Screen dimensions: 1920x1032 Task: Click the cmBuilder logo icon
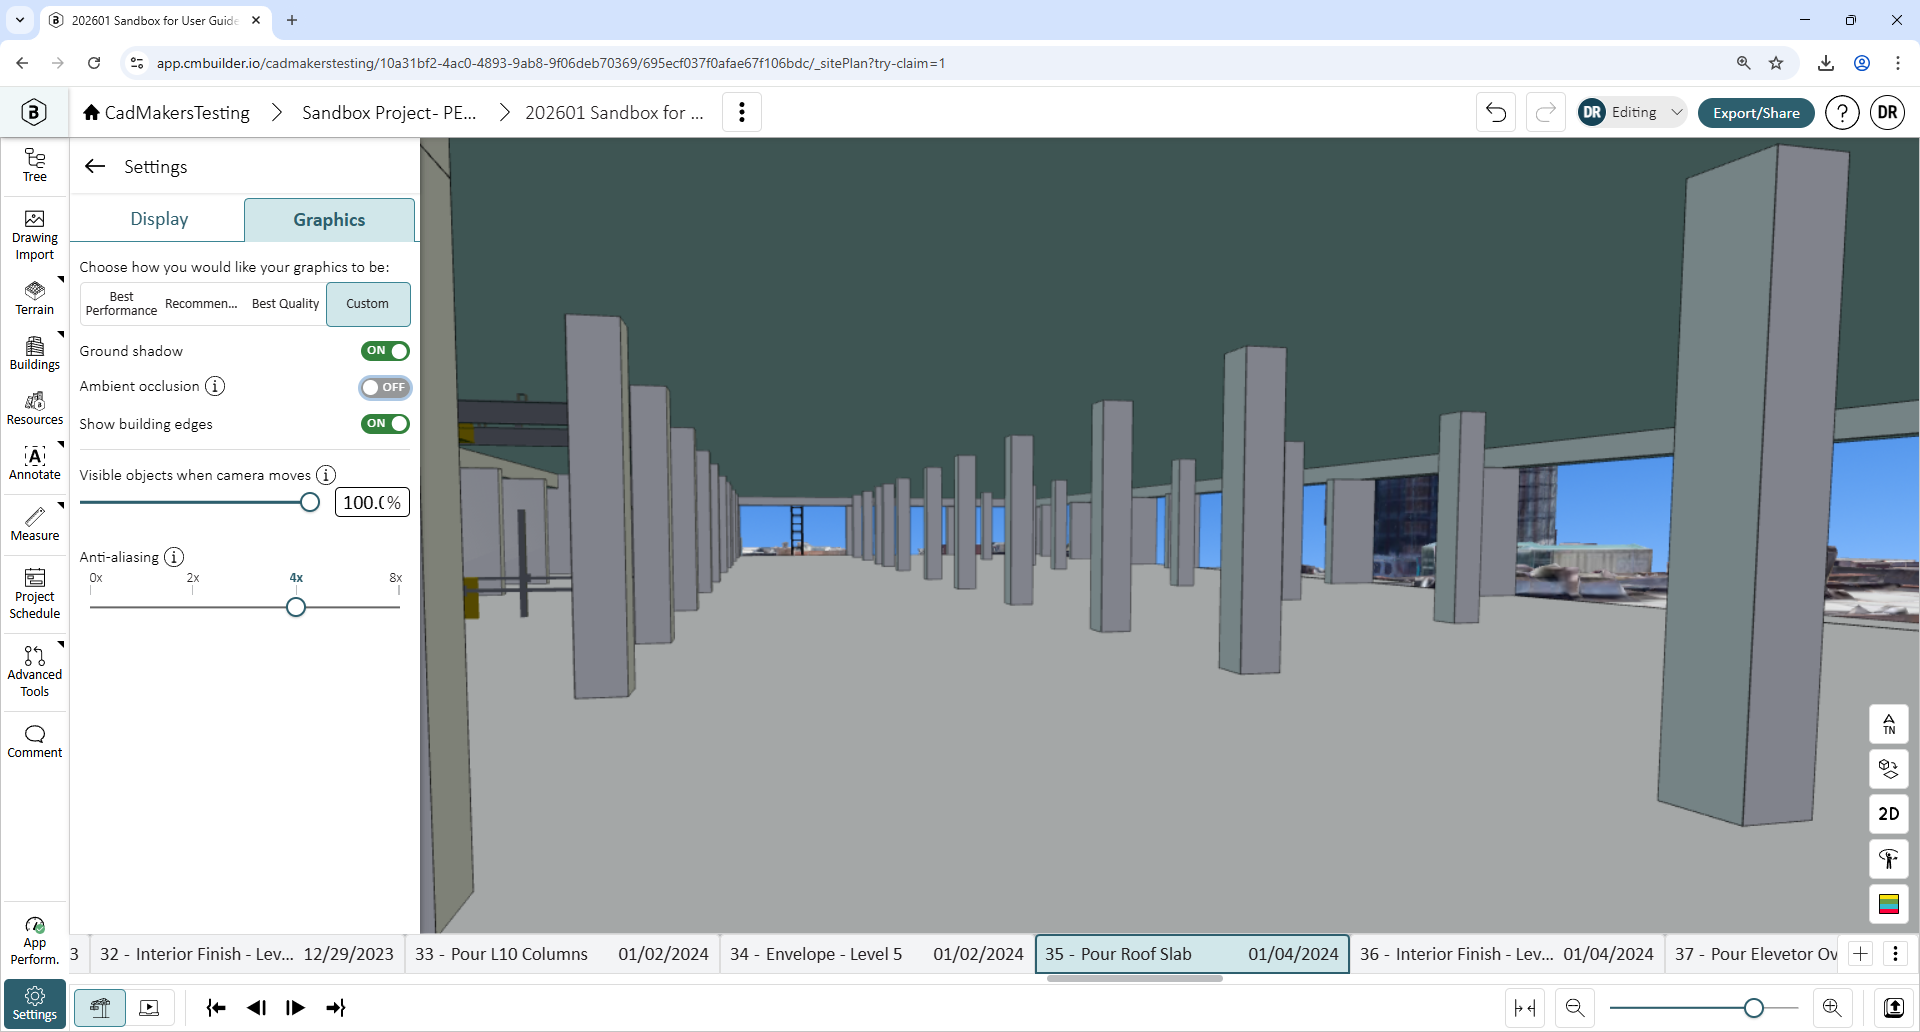(x=34, y=112)
